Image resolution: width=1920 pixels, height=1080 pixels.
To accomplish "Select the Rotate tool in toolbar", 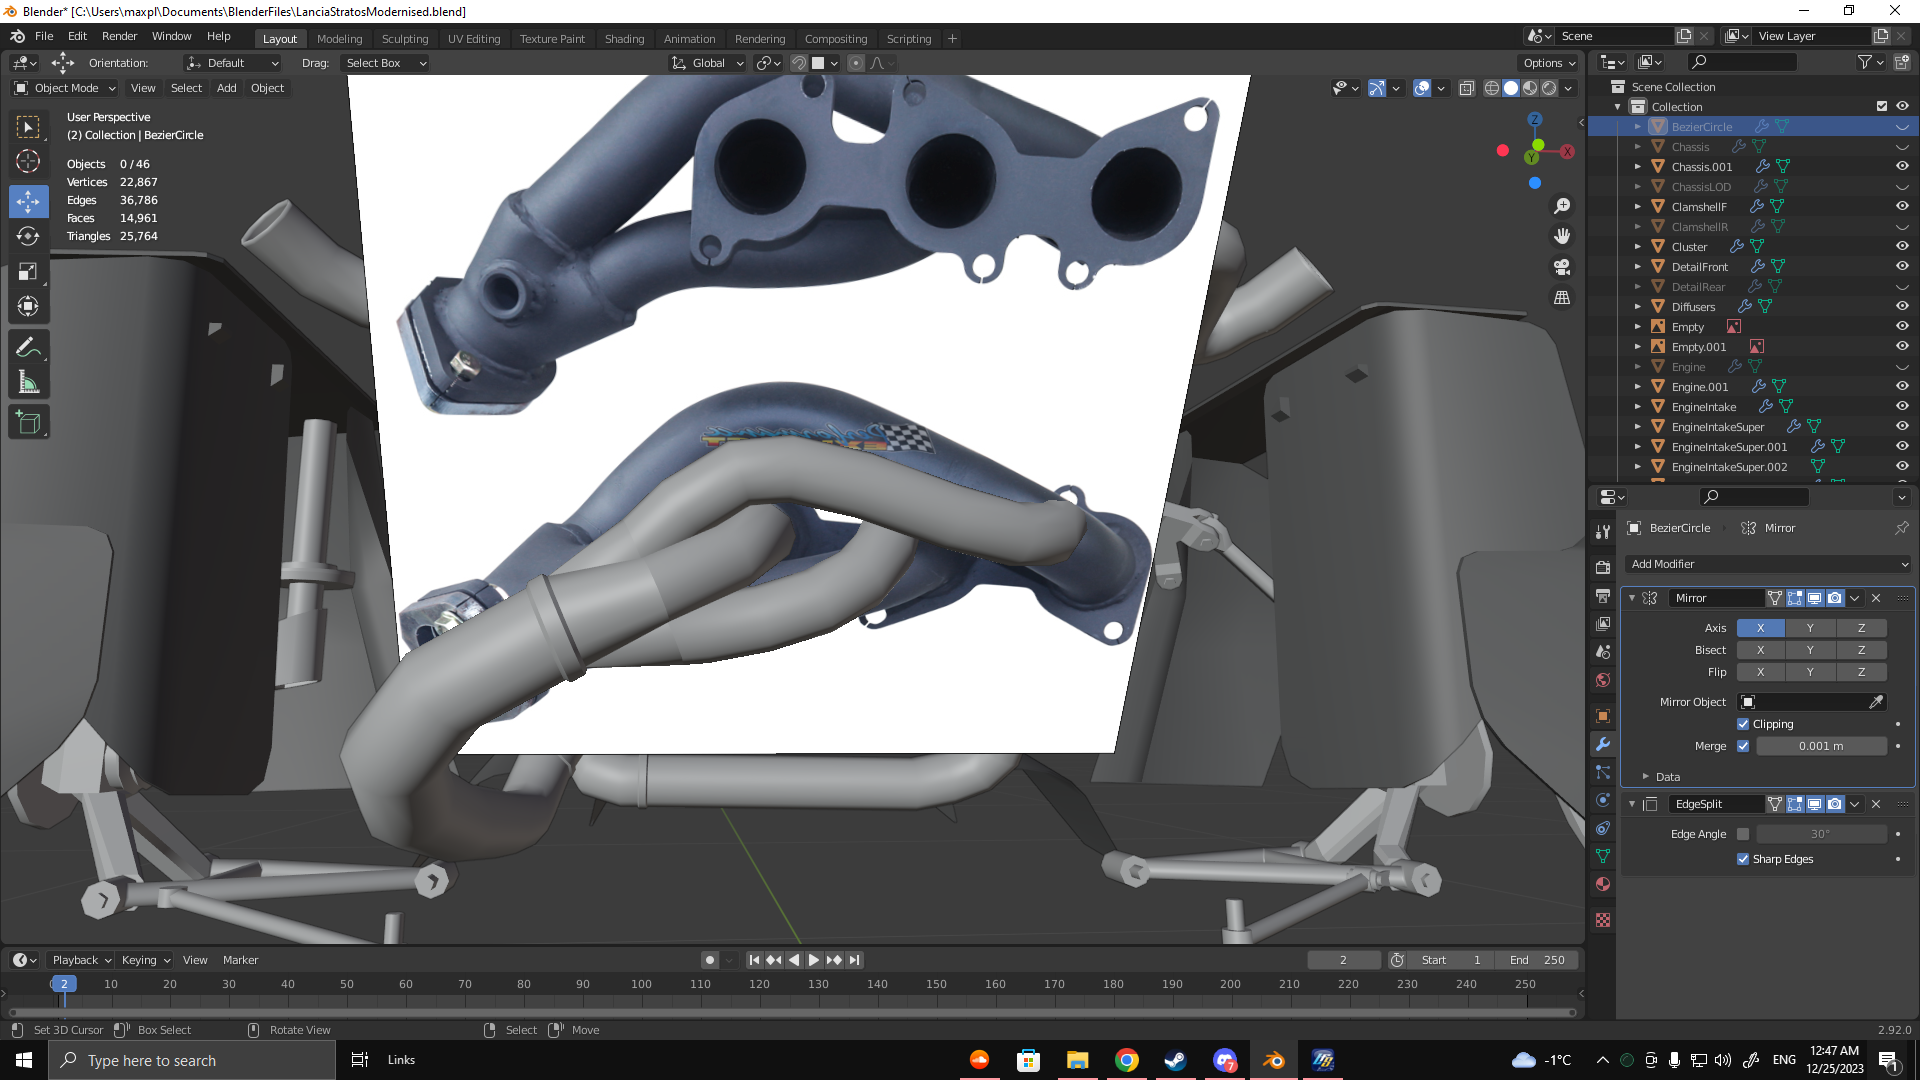I will (28, 237).
